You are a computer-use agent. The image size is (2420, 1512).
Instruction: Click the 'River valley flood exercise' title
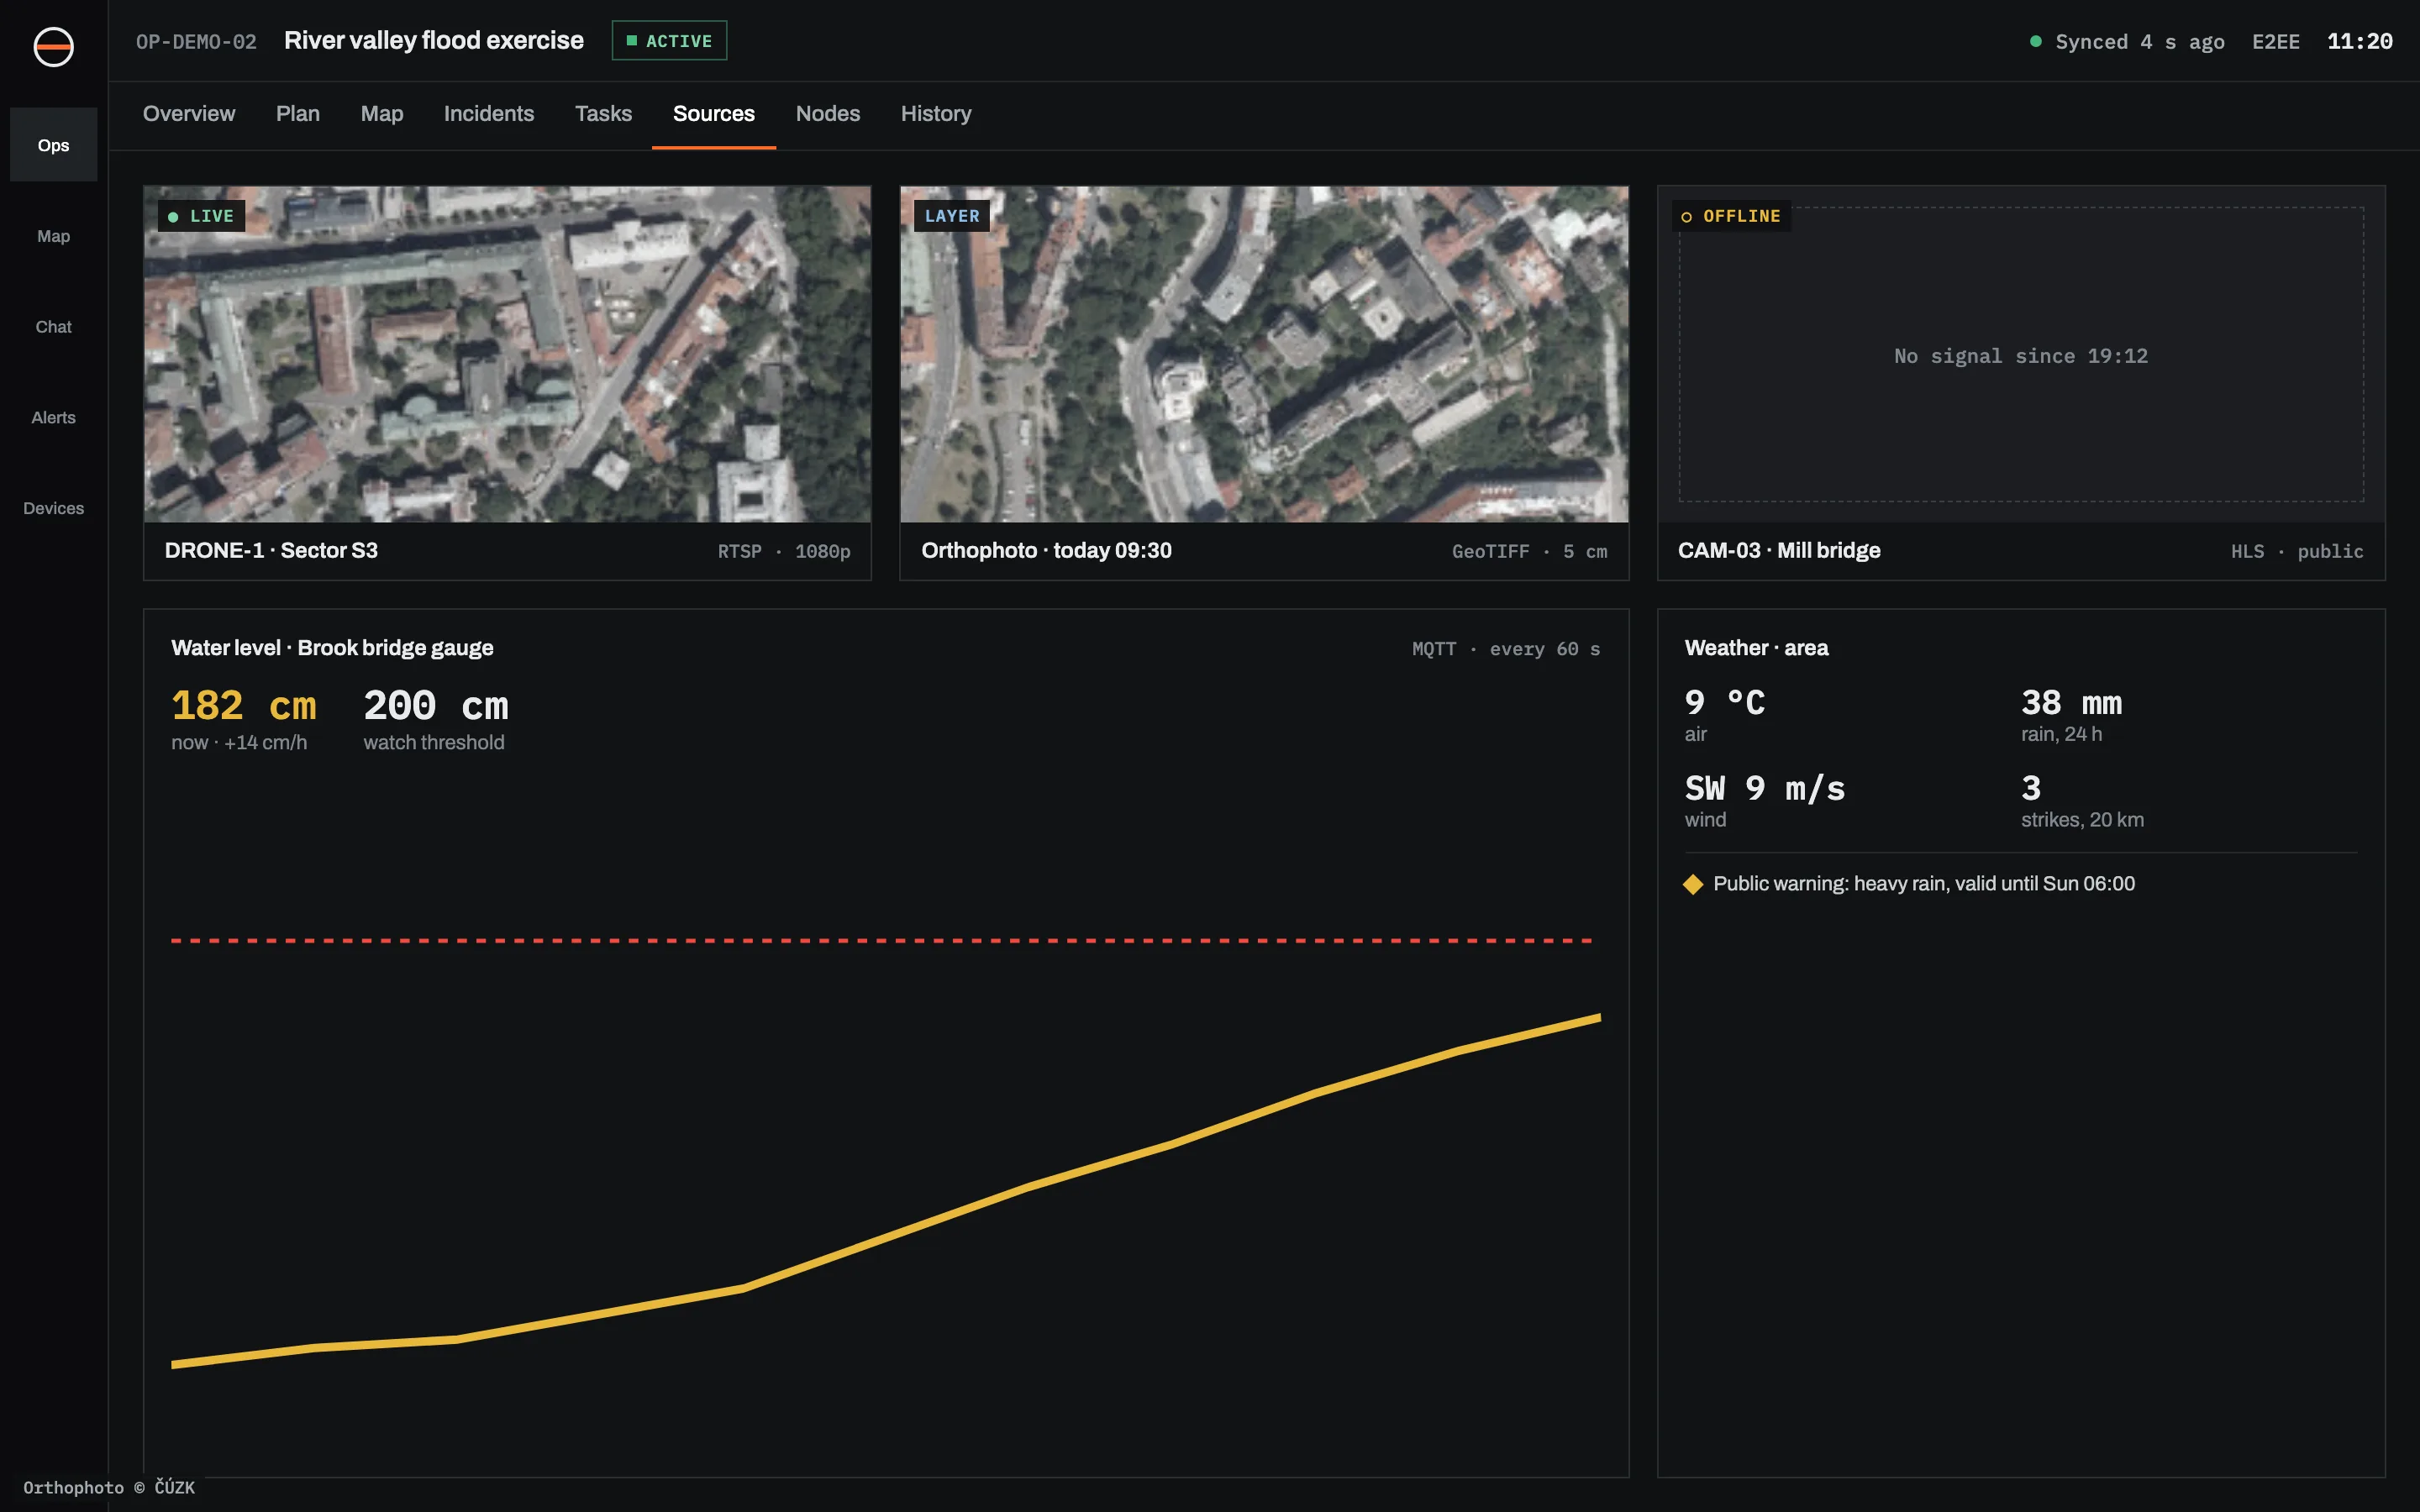434,41
